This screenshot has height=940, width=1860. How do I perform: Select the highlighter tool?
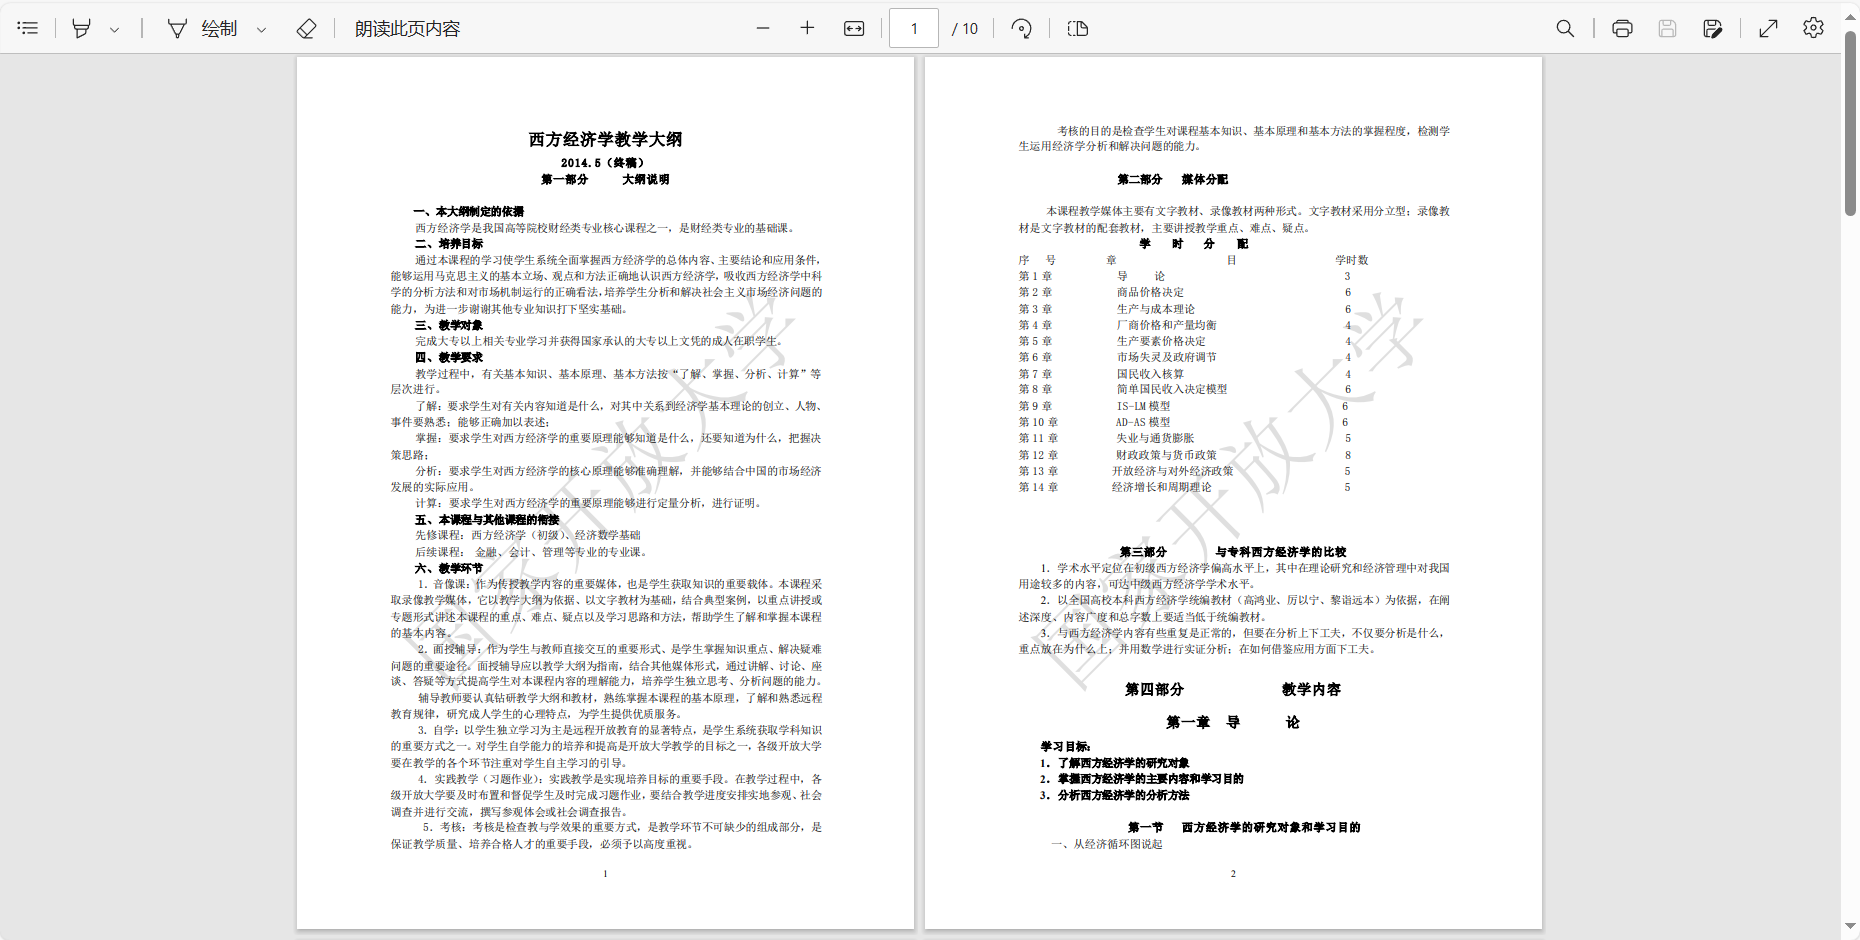click(x=82, y=28)
